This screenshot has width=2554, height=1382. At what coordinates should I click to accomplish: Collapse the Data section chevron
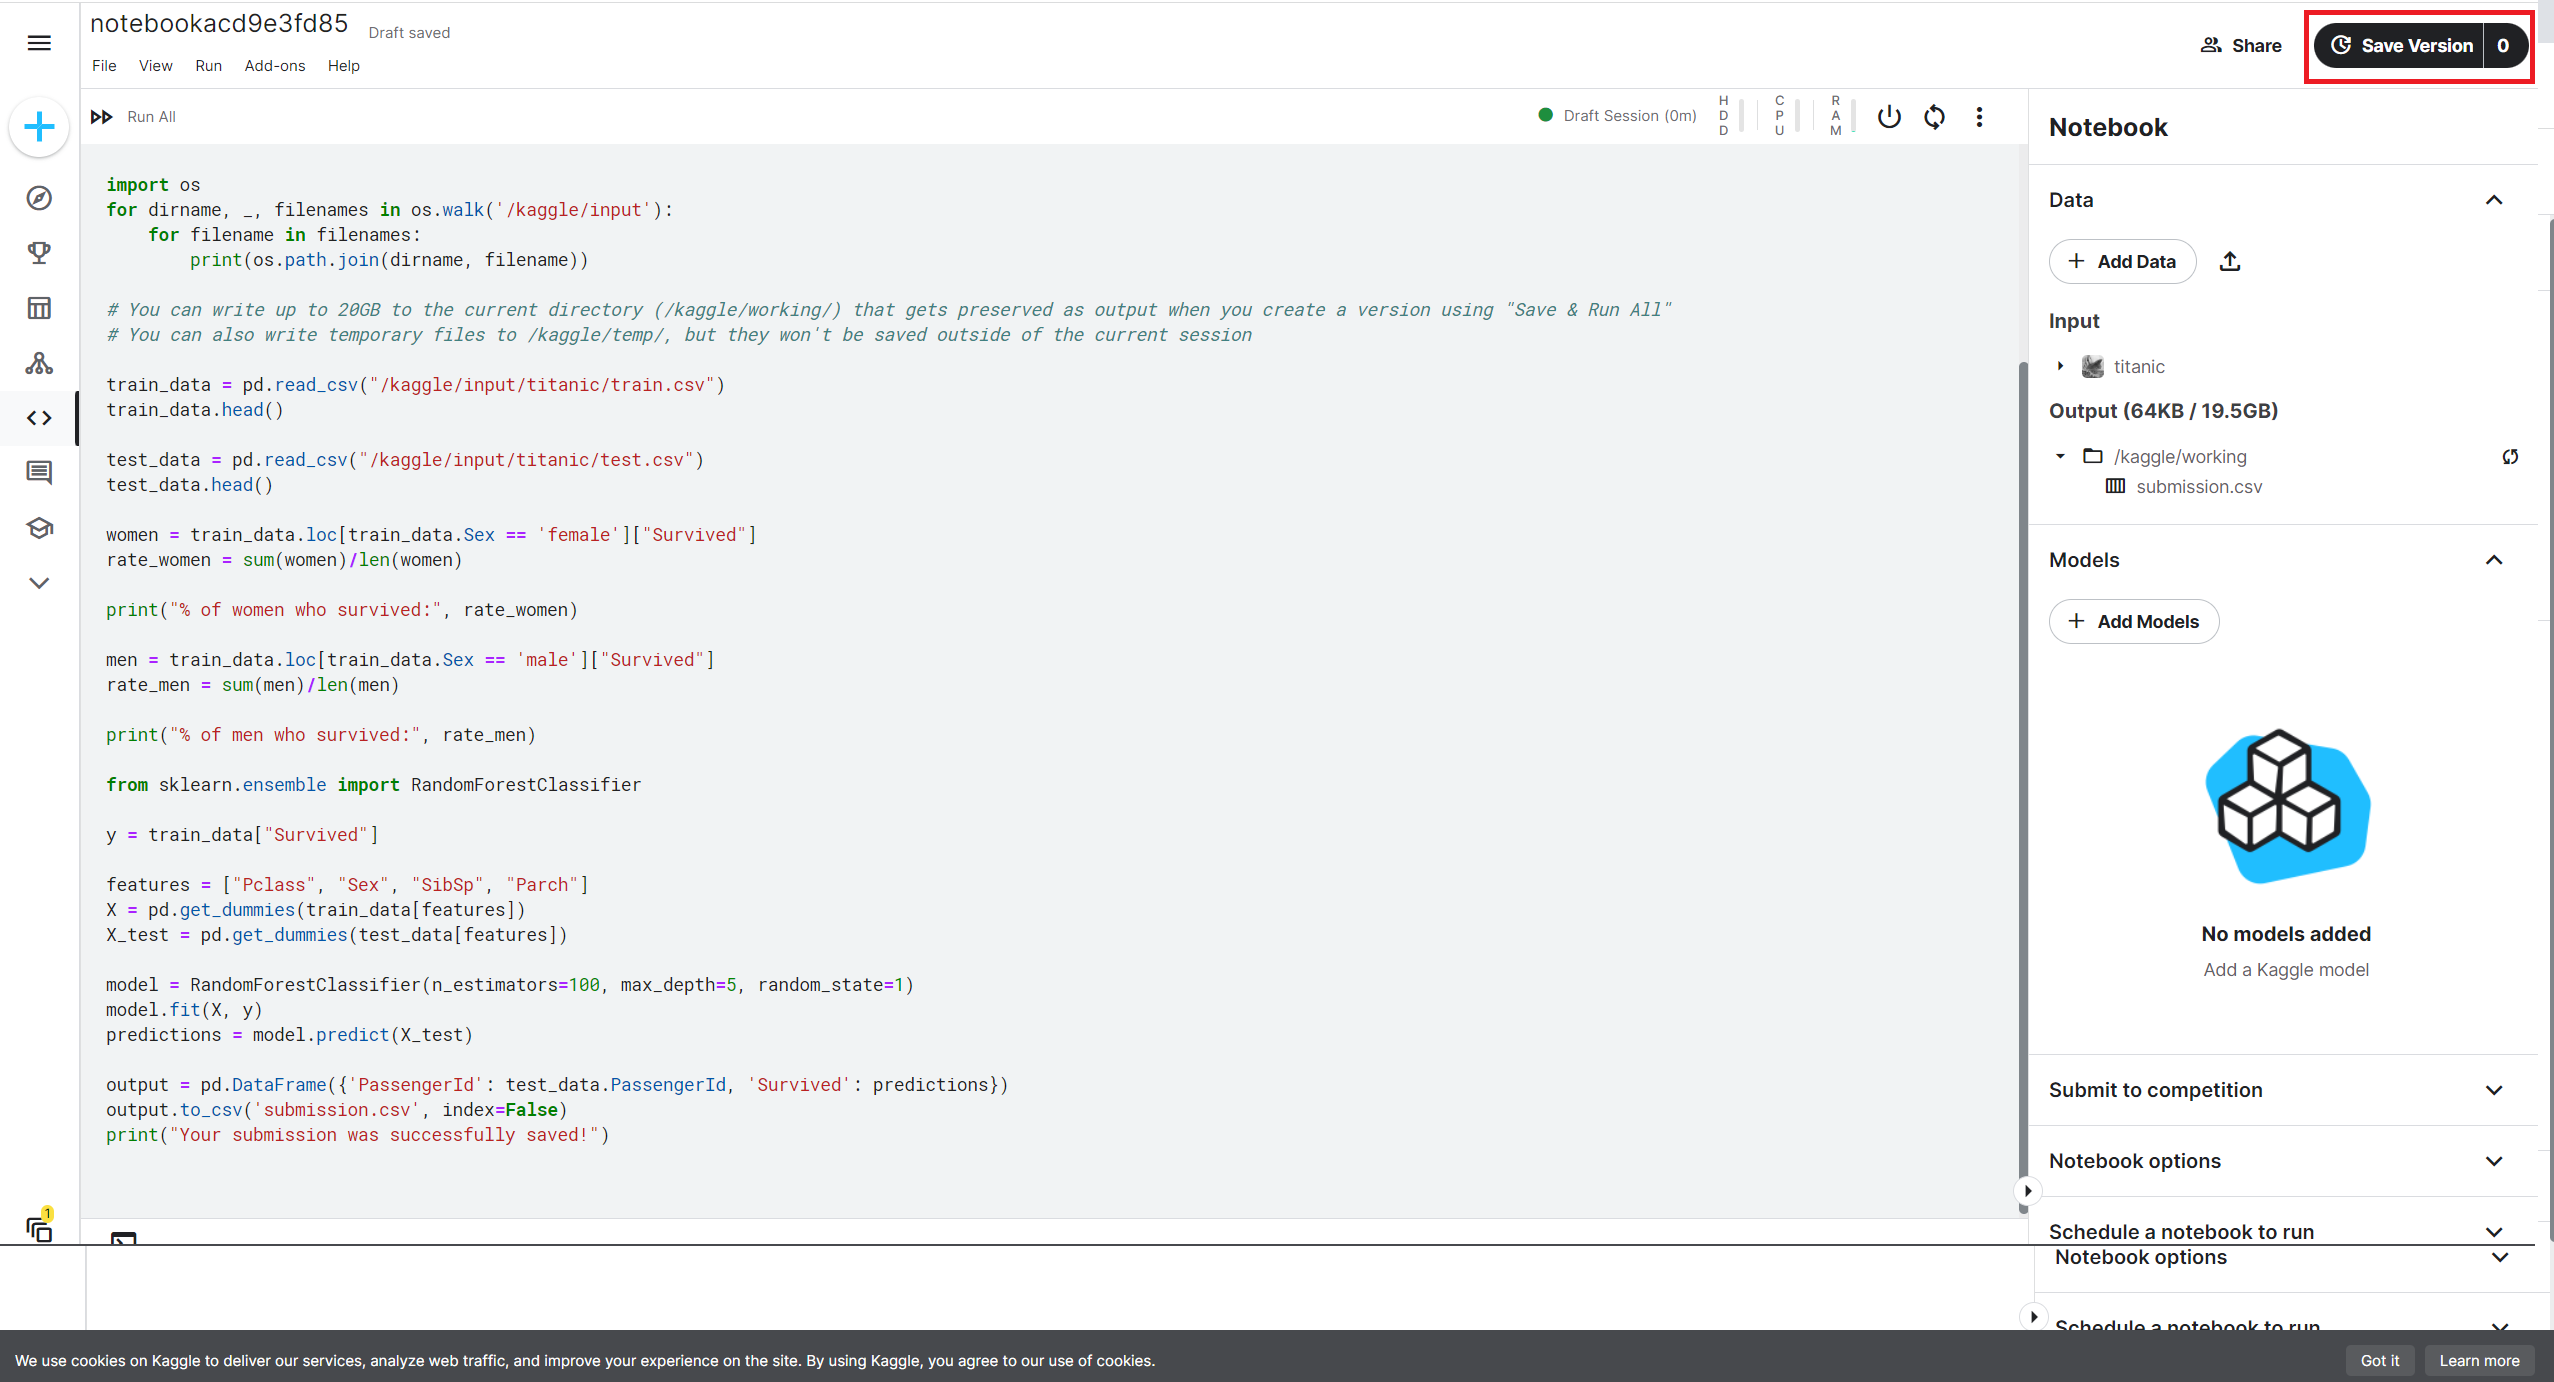click(2493, 200)
